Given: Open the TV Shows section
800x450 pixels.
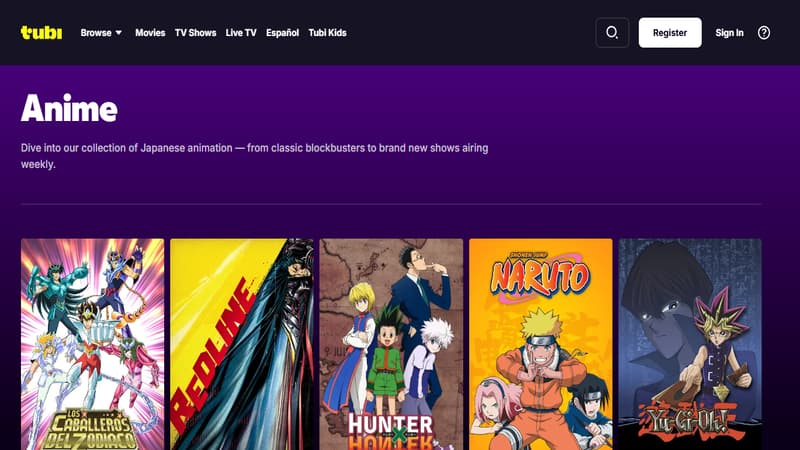Looking at the screenshot, I should [x=195, y=33].
